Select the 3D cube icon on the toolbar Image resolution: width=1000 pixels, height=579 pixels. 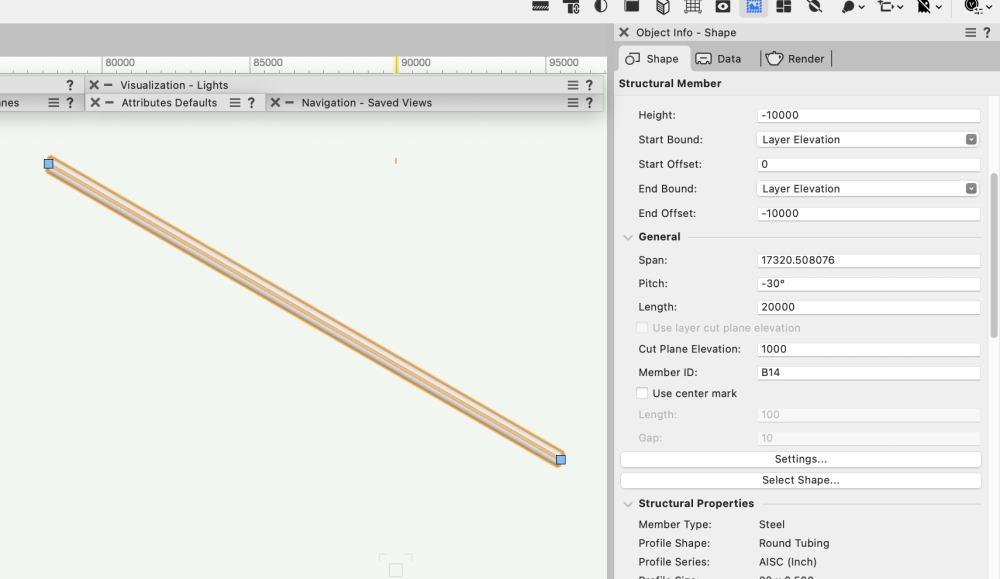pos(660,7)
